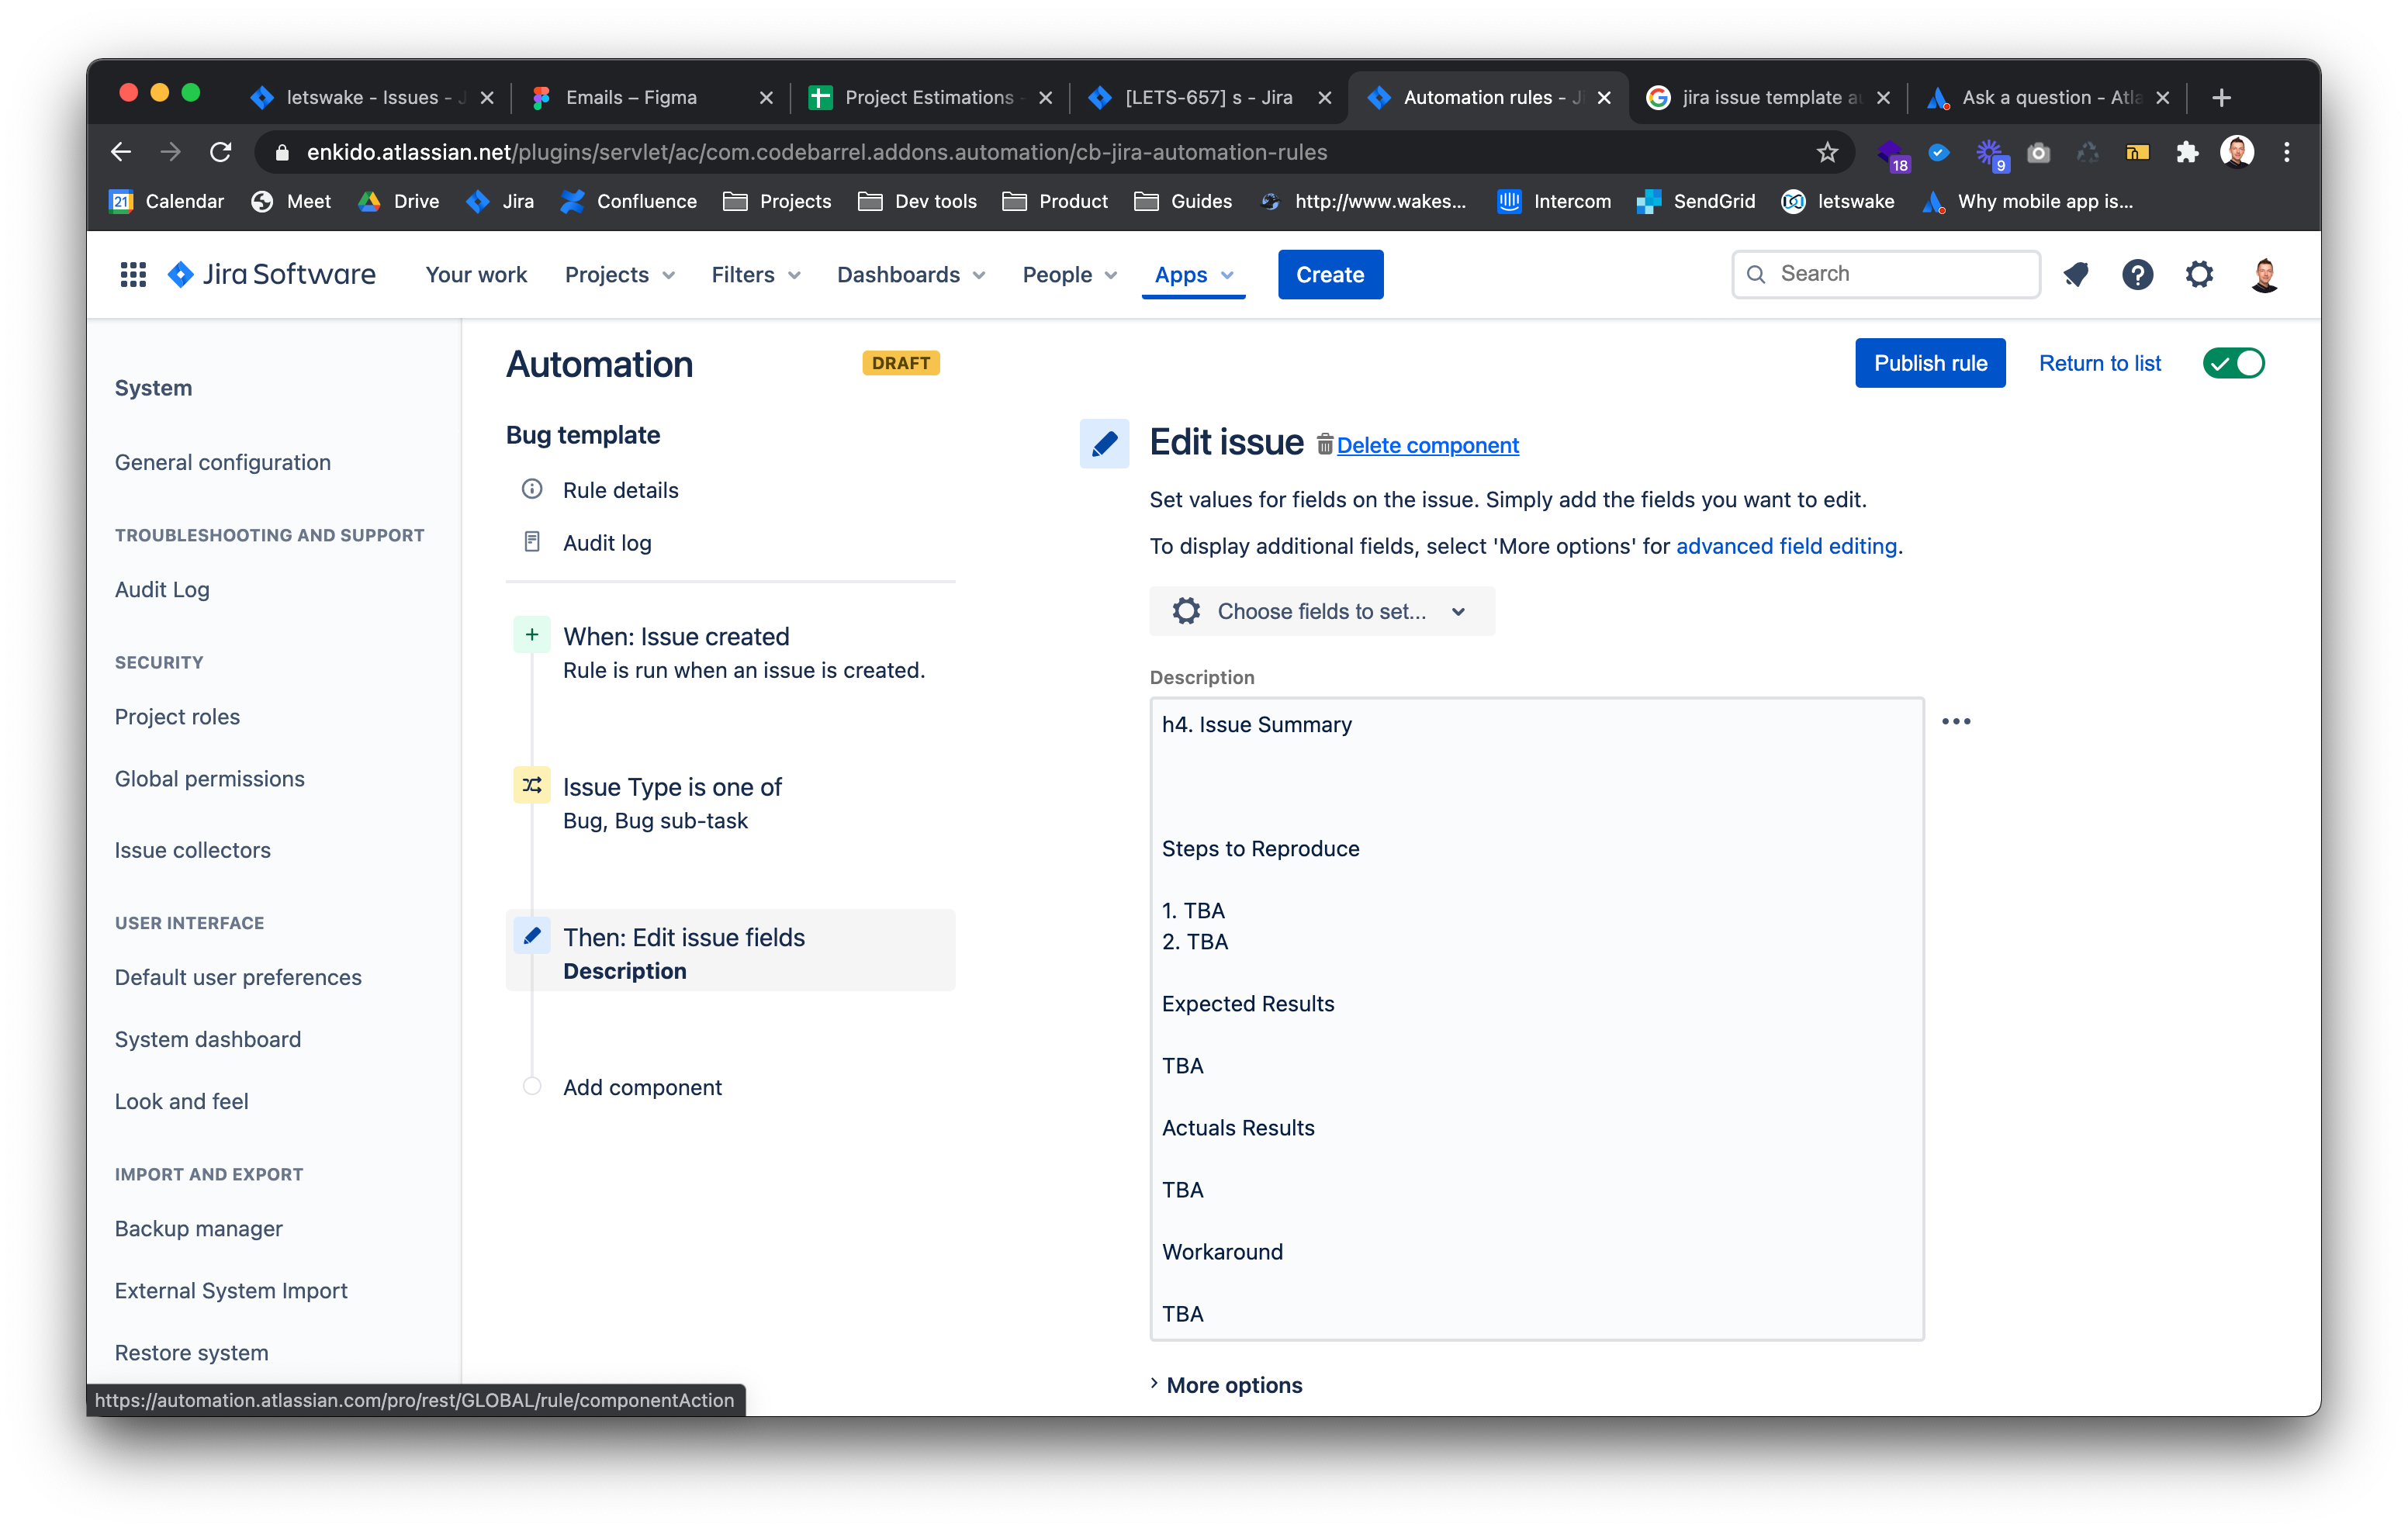Open the help question mark icon
Image resolution: width=2408 pixels, height=1531 pixels.
pyautogui.click(x=2137, y=274)
